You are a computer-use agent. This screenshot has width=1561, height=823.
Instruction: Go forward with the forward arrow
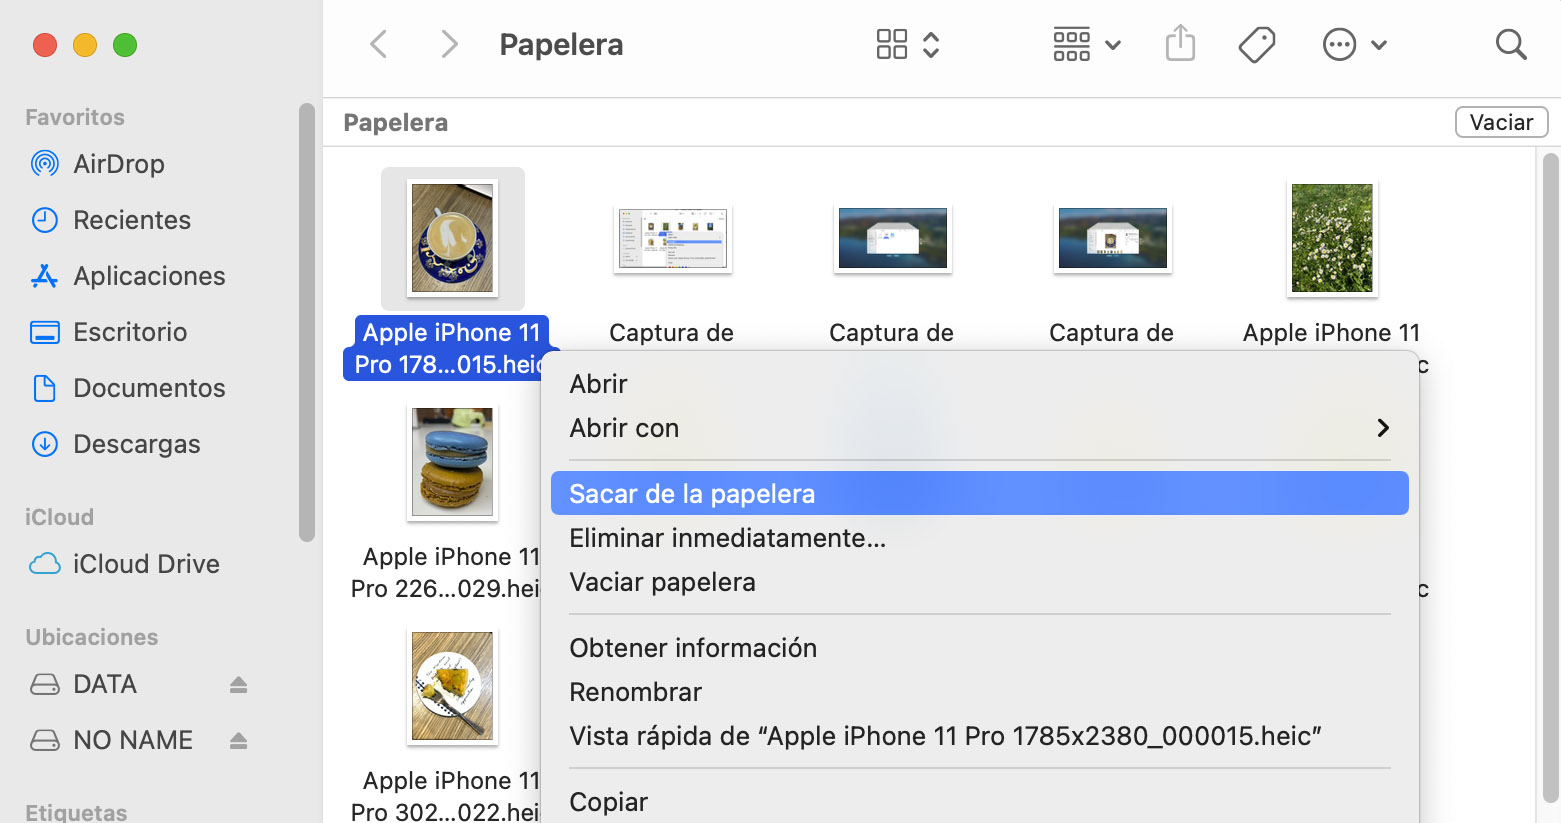(450, 44)
